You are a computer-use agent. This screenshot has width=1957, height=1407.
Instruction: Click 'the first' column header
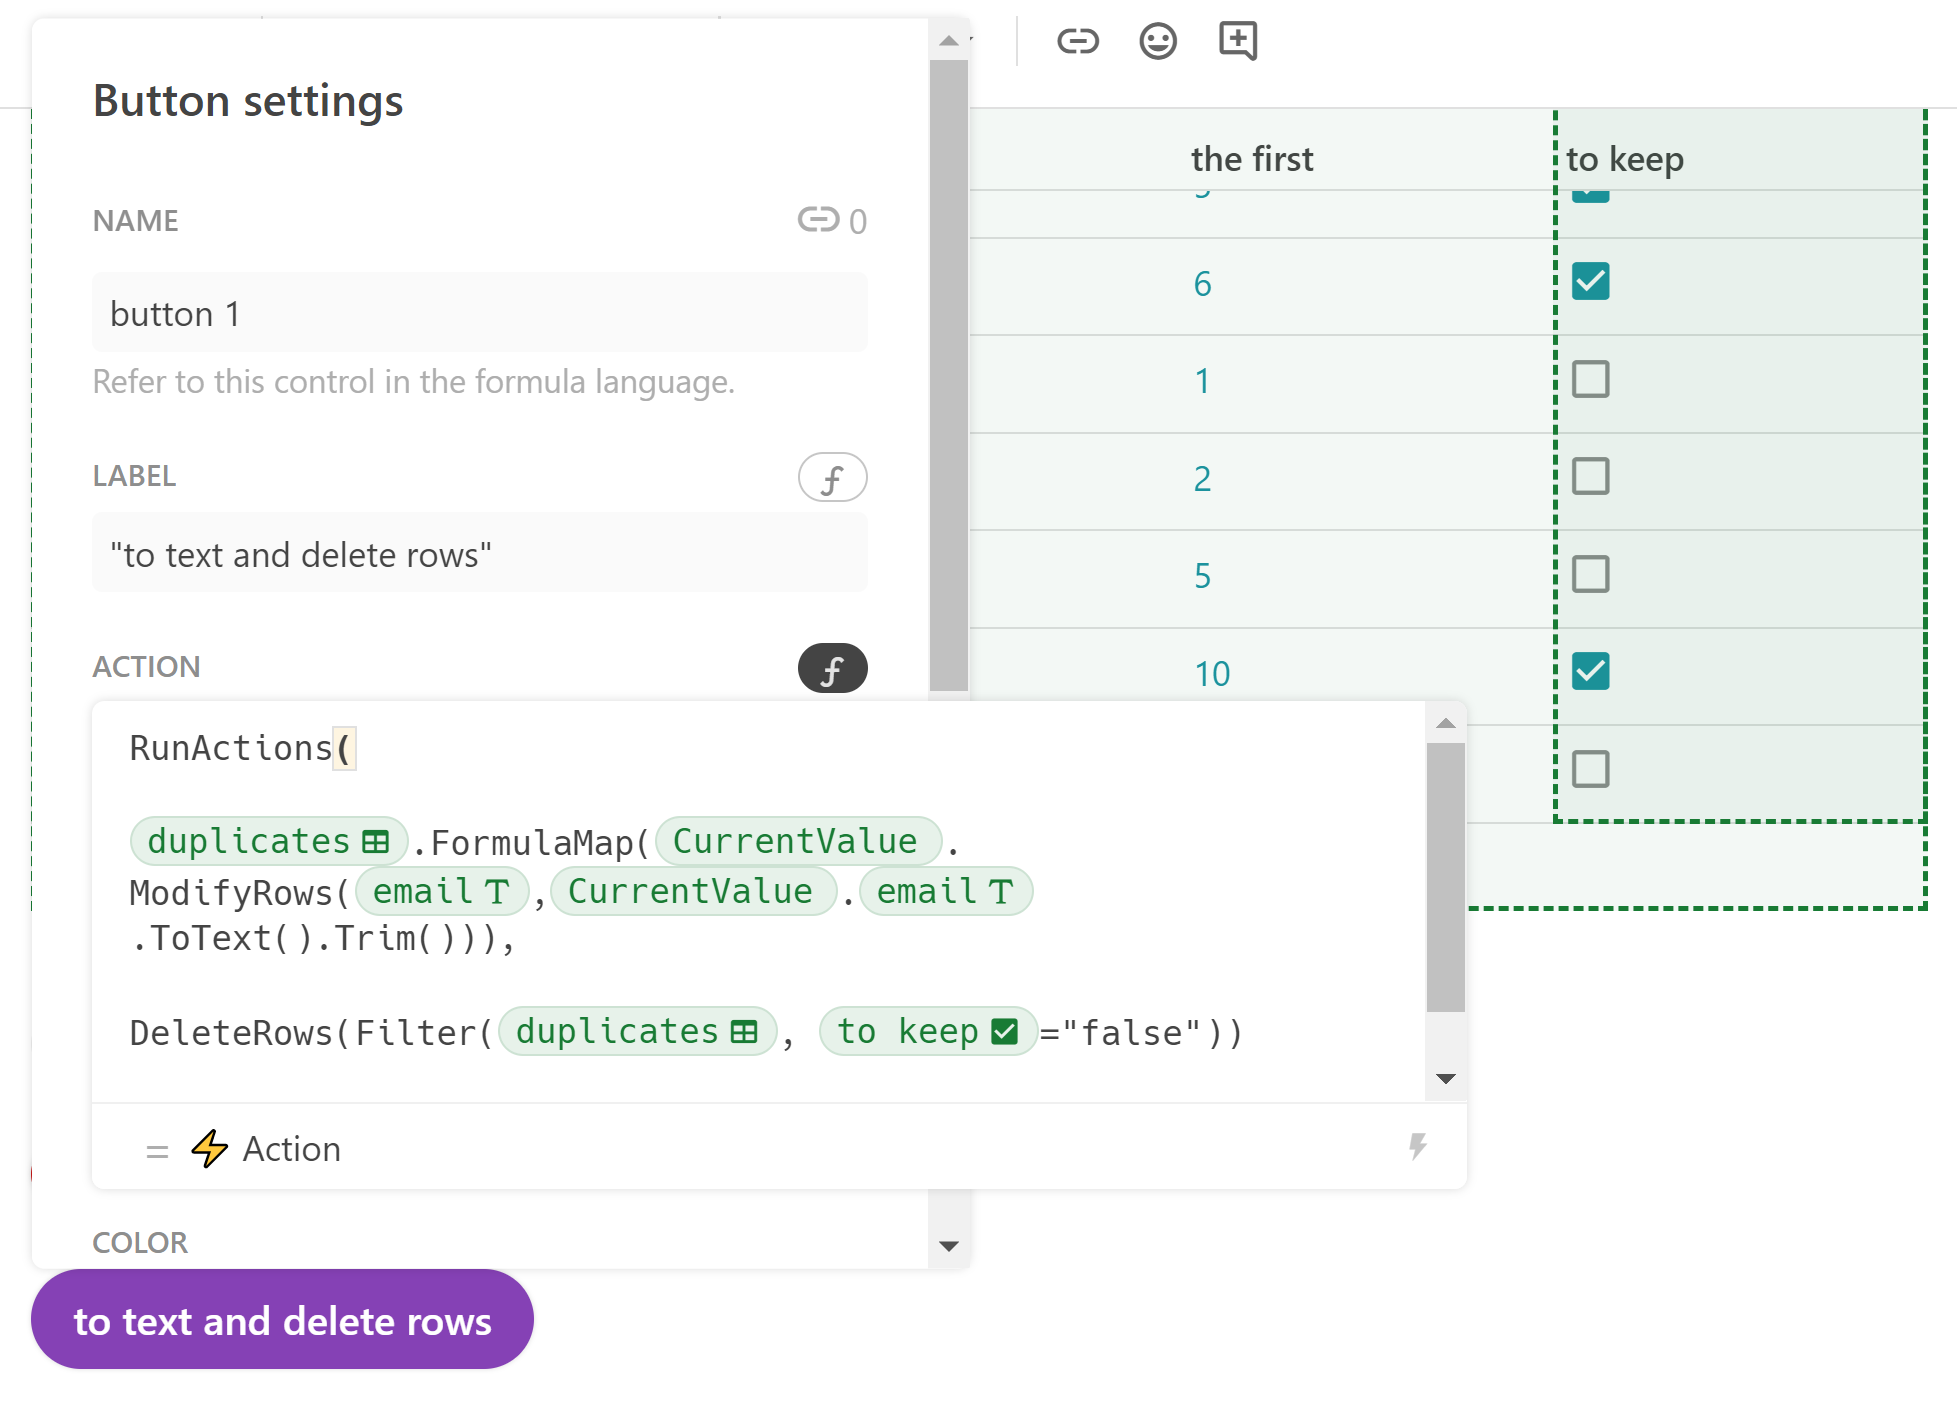(x=1251, y=159)
